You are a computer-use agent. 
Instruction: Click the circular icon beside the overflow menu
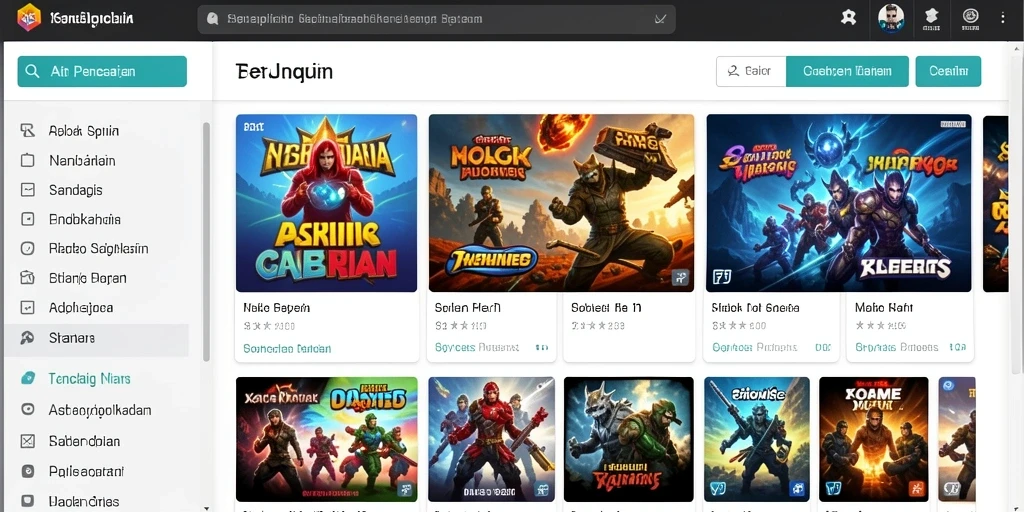[x=970, y=16]
